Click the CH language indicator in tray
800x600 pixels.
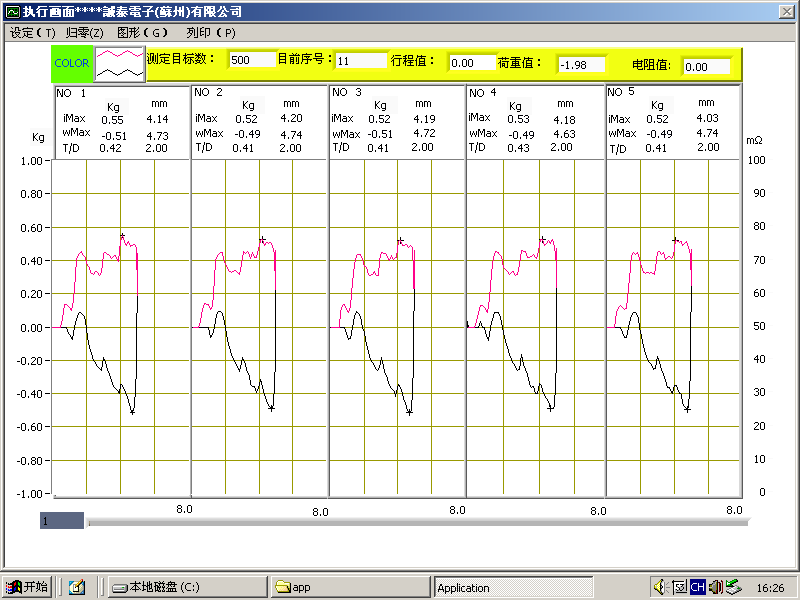[698, 587]
